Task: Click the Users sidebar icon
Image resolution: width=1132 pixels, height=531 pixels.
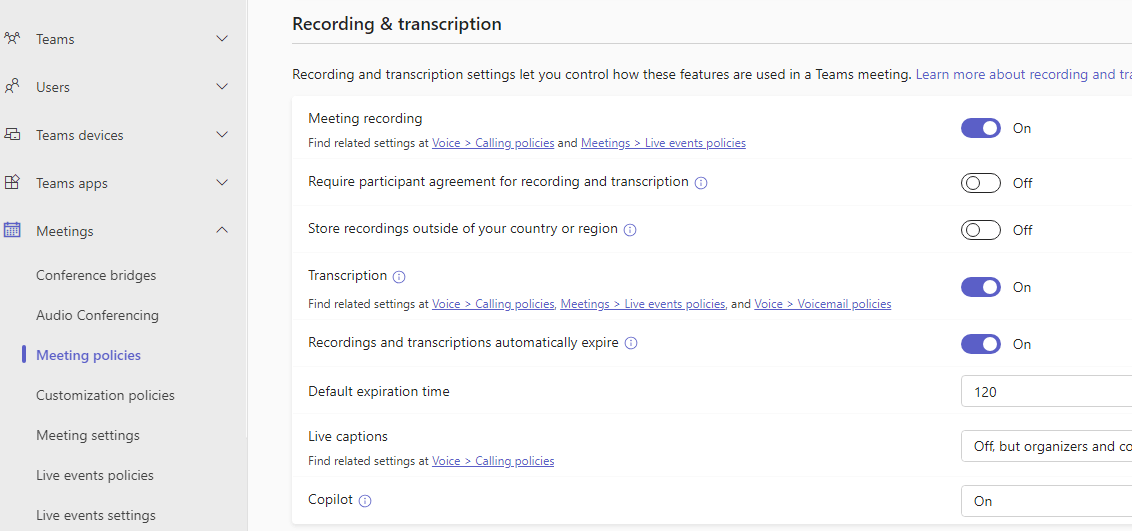Action: click(x=12, y=87)
